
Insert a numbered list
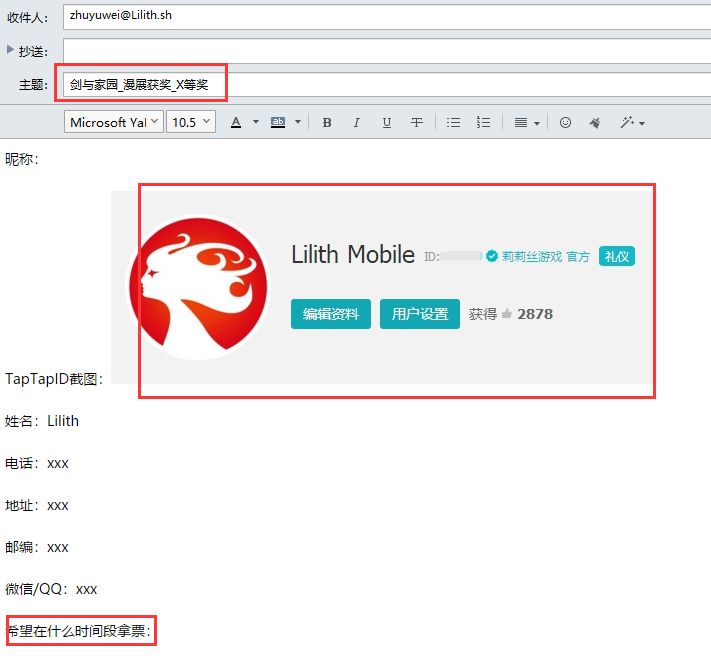483,122
